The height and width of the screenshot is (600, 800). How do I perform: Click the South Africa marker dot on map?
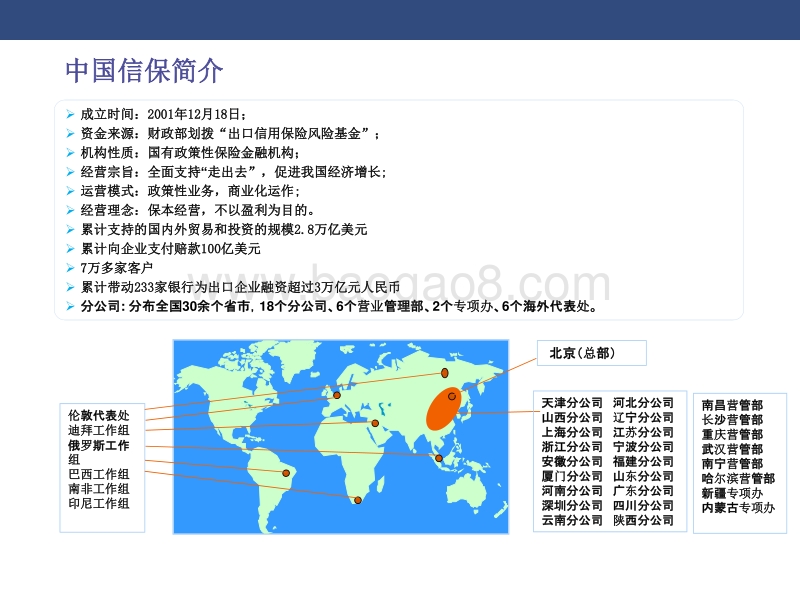pyautogui.click(x=358, y=501)
